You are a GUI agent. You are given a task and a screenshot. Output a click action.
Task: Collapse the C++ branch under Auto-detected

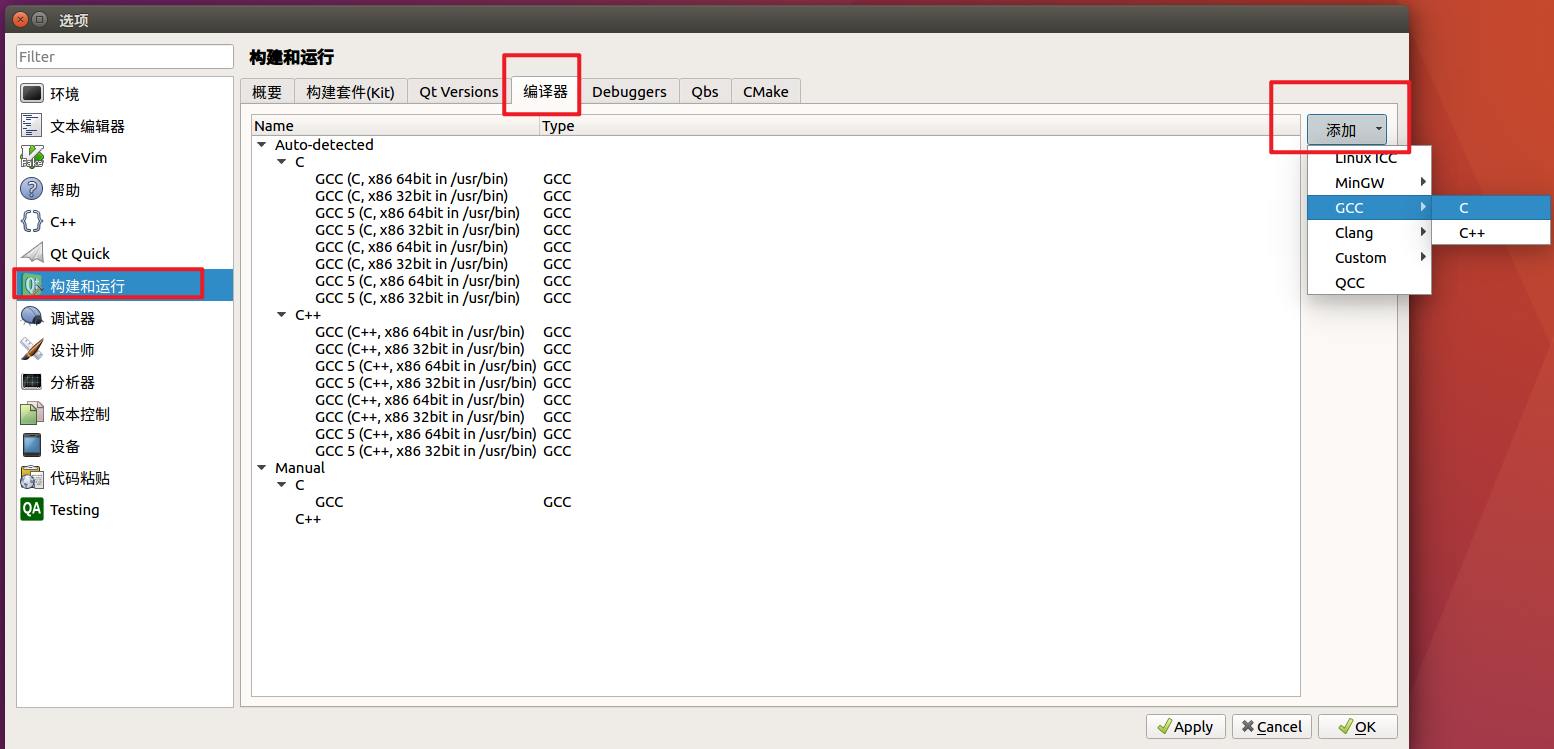click(x=281, y=314)
